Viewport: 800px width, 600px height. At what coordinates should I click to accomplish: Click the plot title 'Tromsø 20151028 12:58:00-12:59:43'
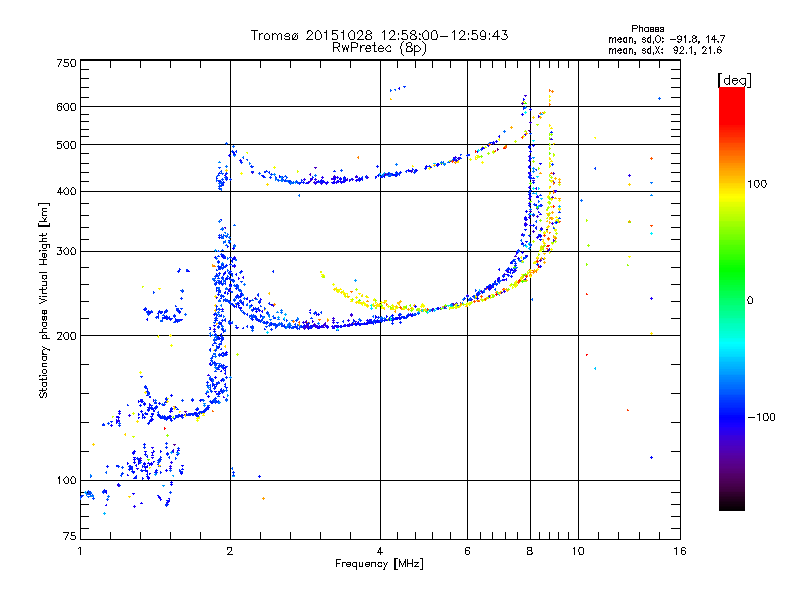click(x=379, y=35)
